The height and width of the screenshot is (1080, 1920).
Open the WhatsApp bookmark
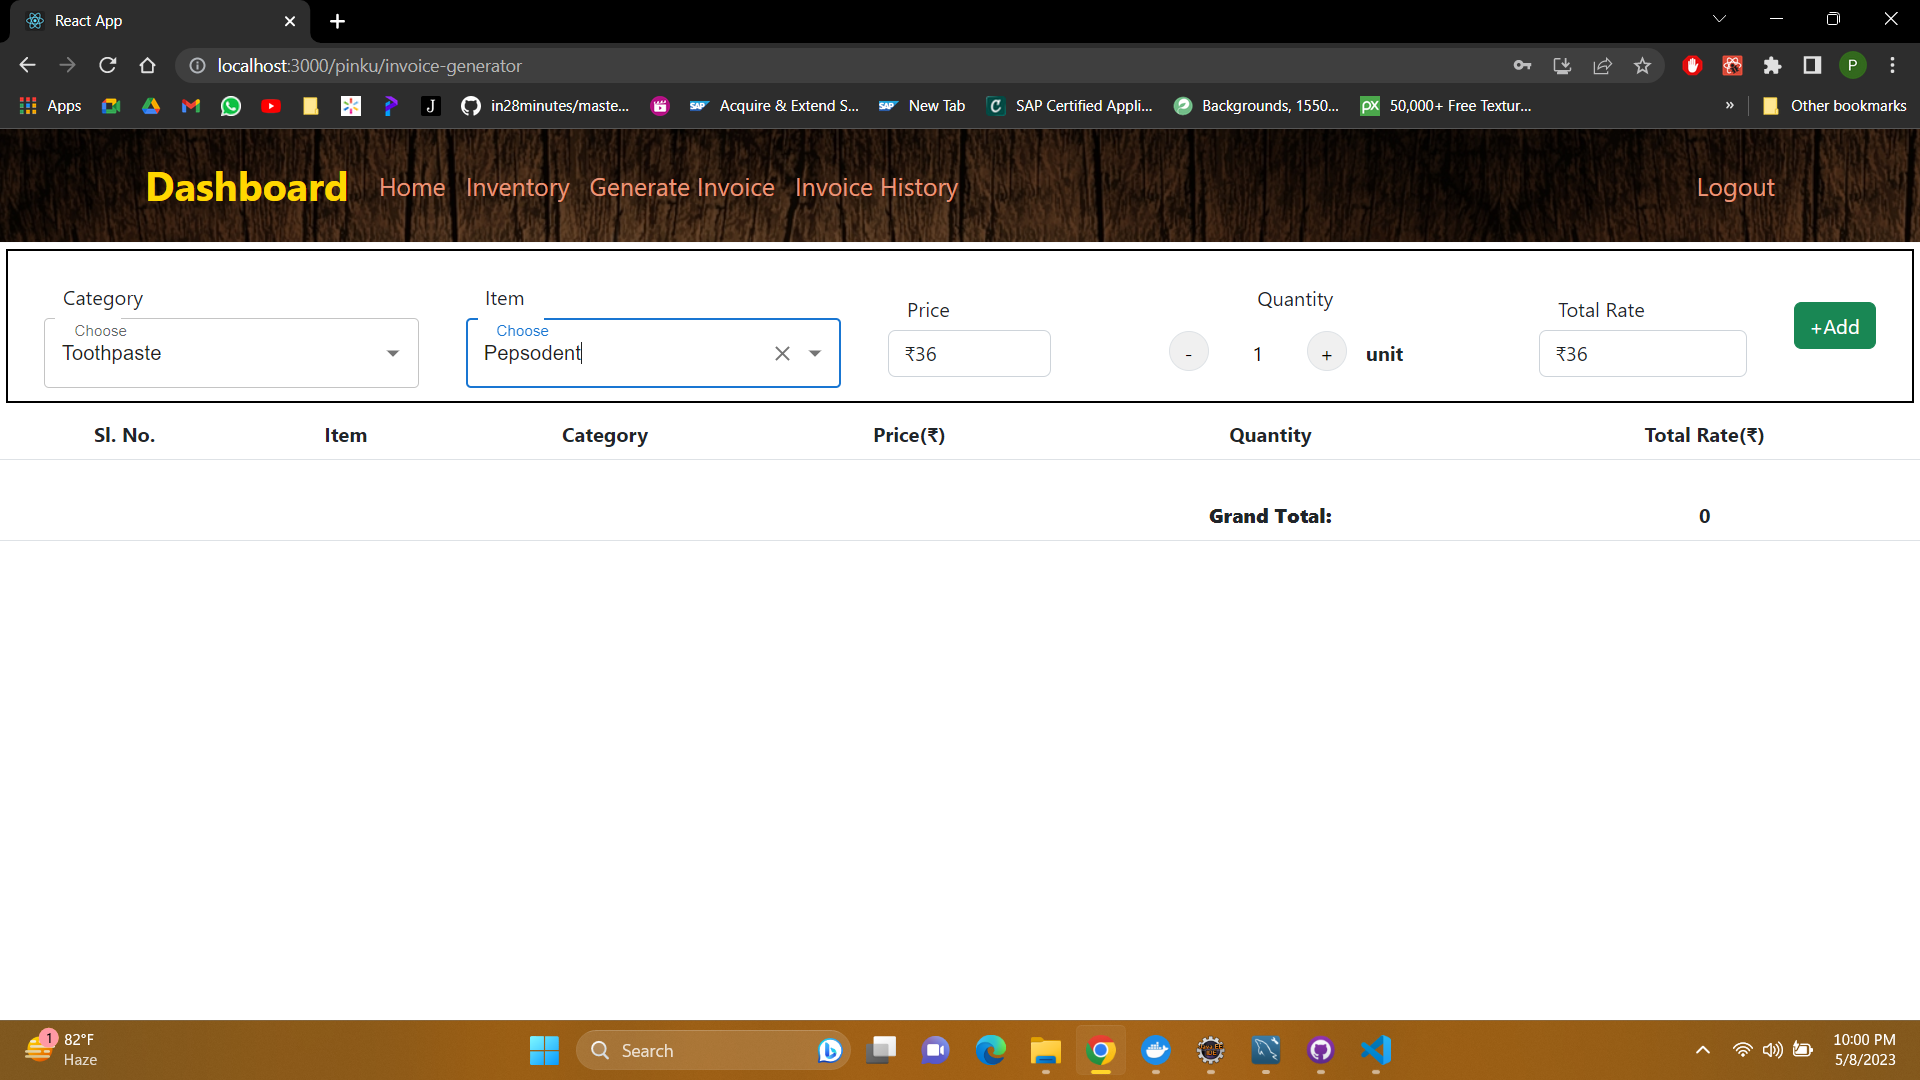[x=230, y=105]
